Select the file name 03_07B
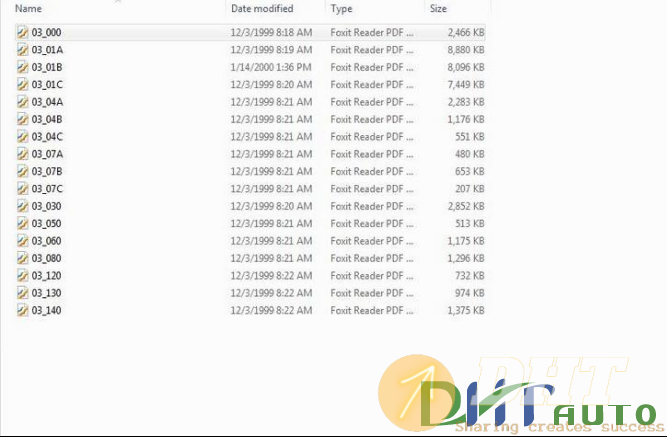The height and width of the screenshot is (437, 667). coord(47,171)
